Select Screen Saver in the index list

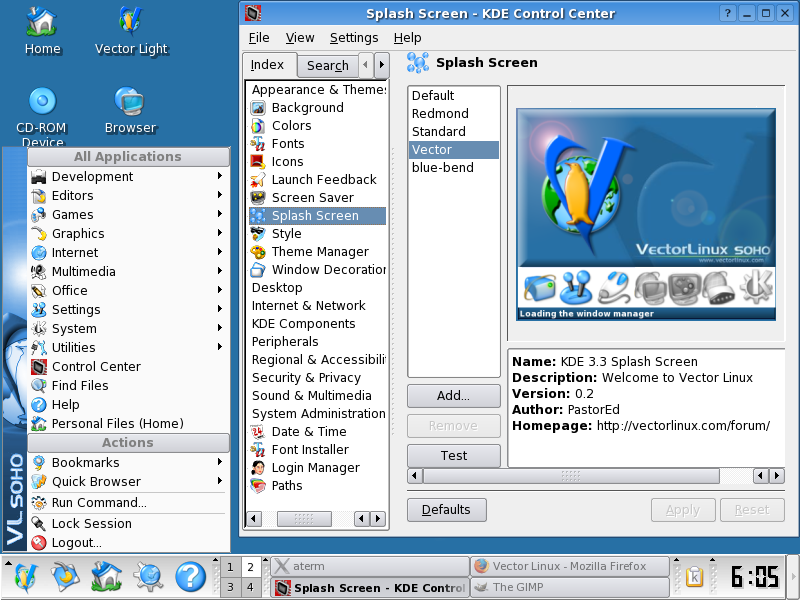312,197
